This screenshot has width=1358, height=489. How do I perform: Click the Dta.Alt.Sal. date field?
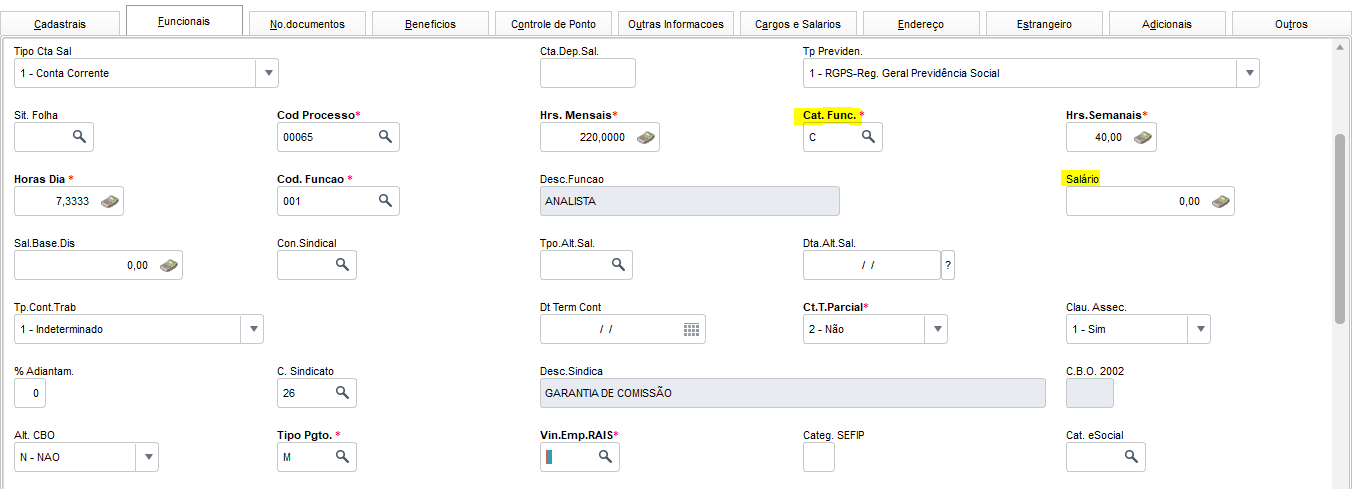point(872,265)
